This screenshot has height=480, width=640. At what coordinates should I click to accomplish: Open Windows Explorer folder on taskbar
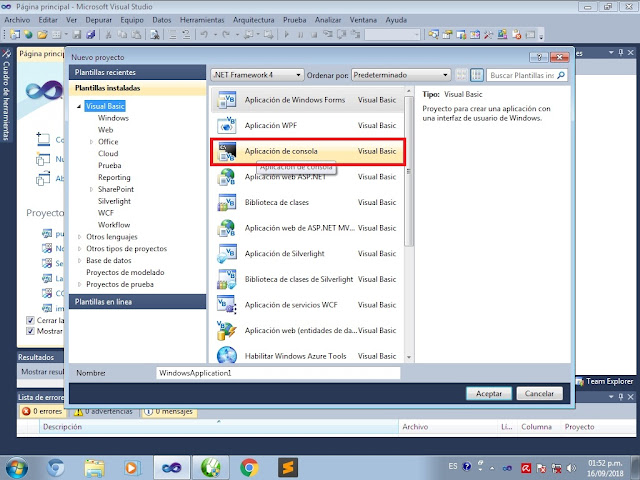pyautogui.click(x=94, y=468)
